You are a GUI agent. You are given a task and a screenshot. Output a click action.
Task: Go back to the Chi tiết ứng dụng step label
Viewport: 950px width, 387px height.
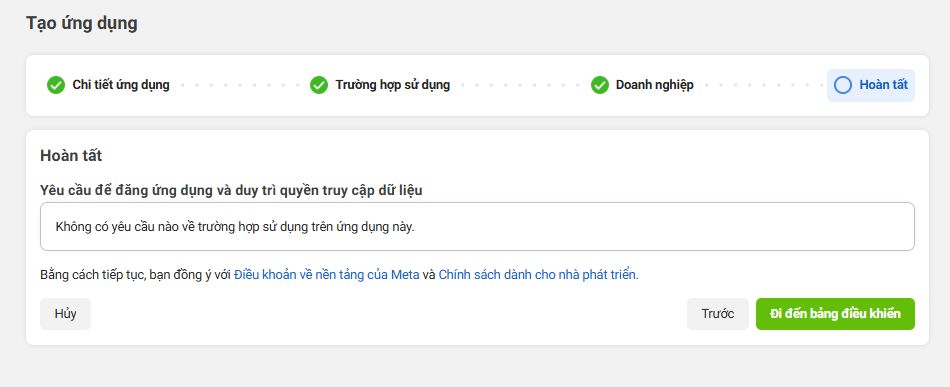(121, 85)
